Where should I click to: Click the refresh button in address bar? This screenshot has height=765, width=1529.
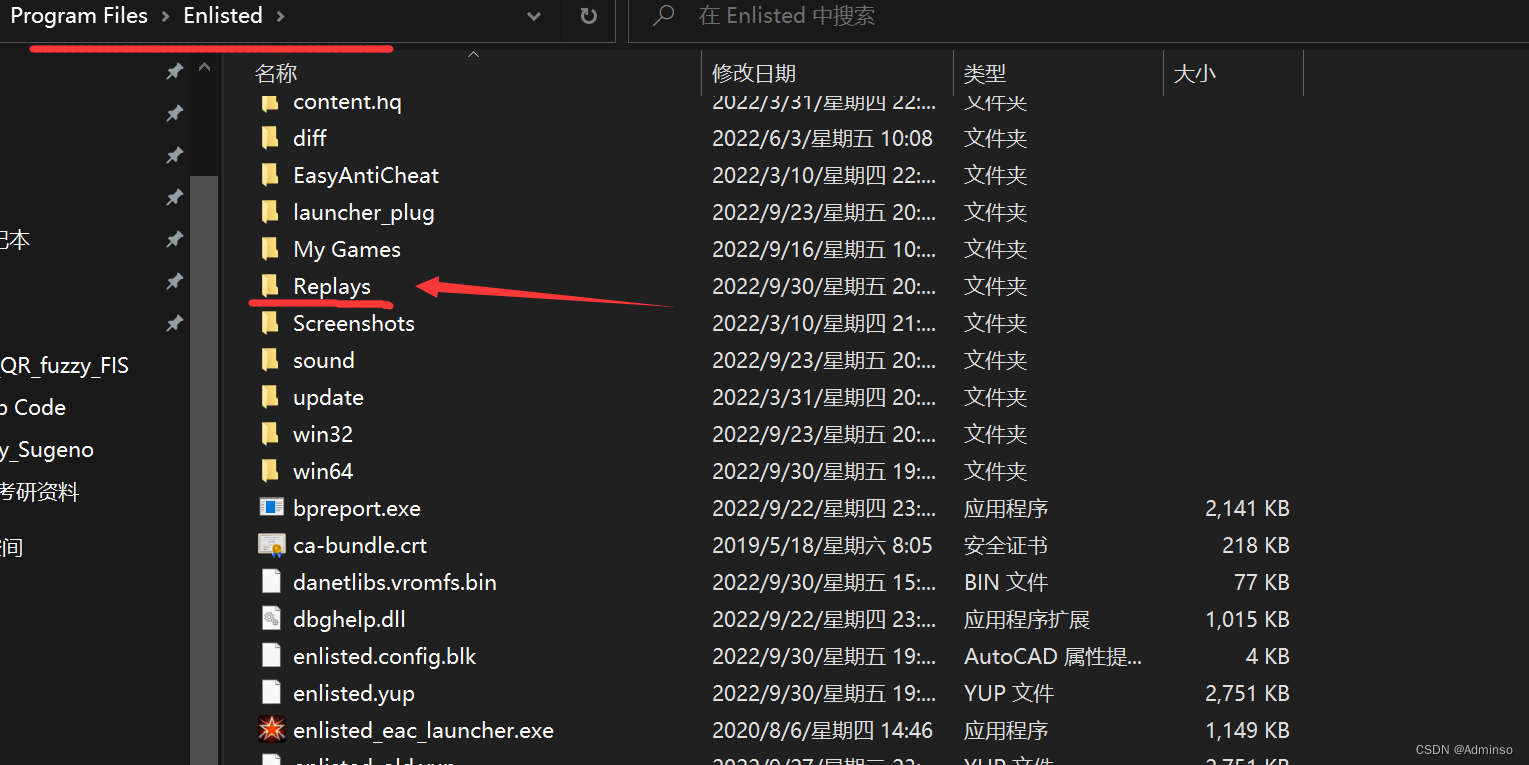(x=589, y=16)
